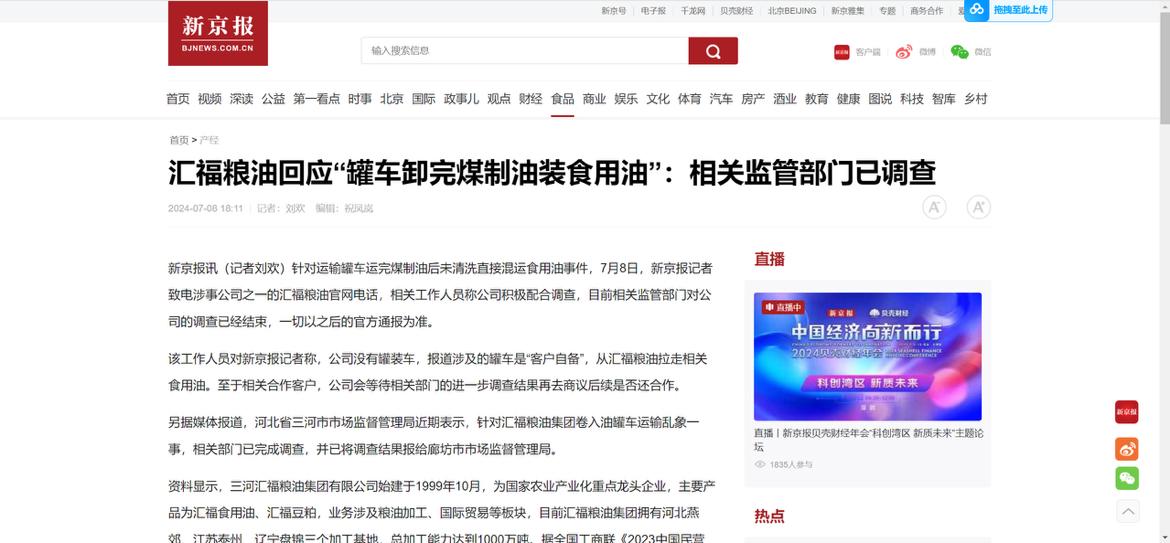1170x543 pixels.
Task: Click the 首页 breadcrumb link
Action: click(x=178, y=140)
